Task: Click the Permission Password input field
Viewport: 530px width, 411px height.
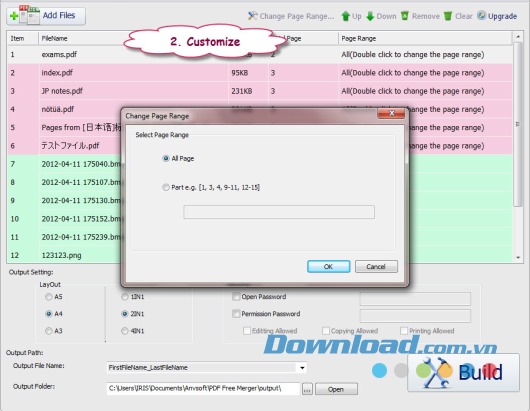Action: point(415,316)
